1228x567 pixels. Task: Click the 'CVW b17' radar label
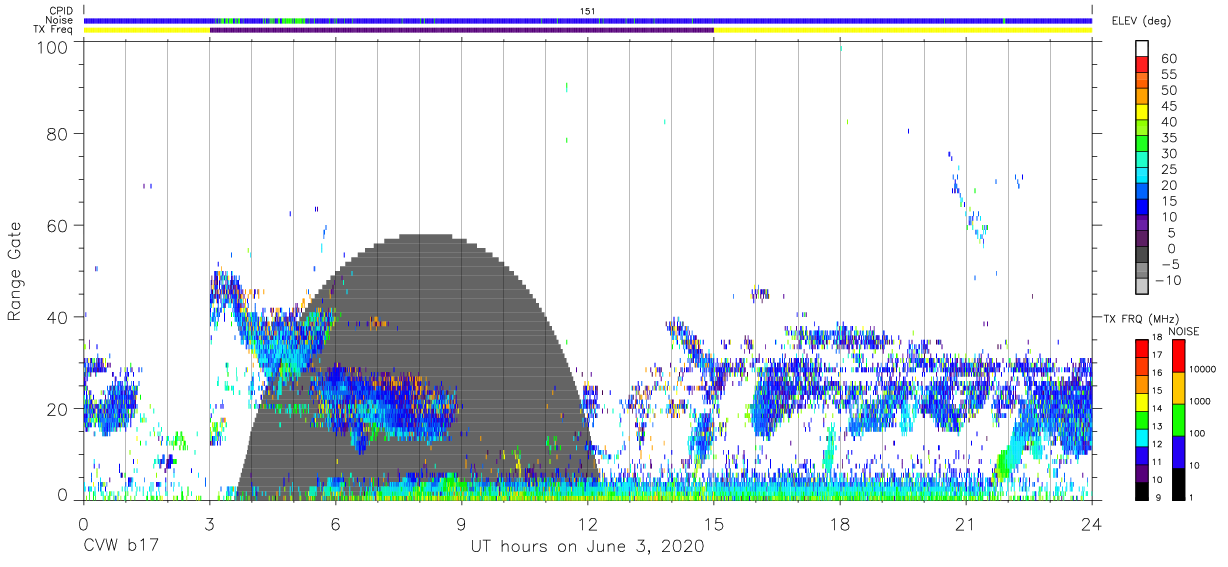(122, 547)
